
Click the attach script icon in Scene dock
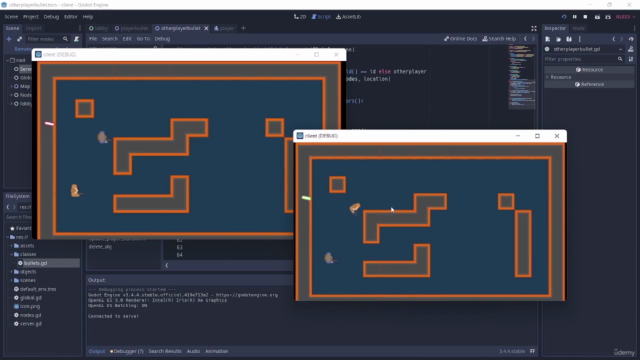[x=76, y=39]
